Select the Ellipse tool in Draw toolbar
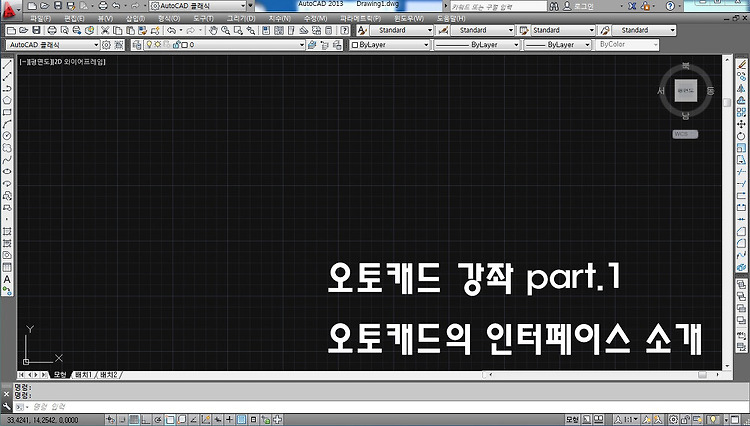 click(x=7, y=172)
